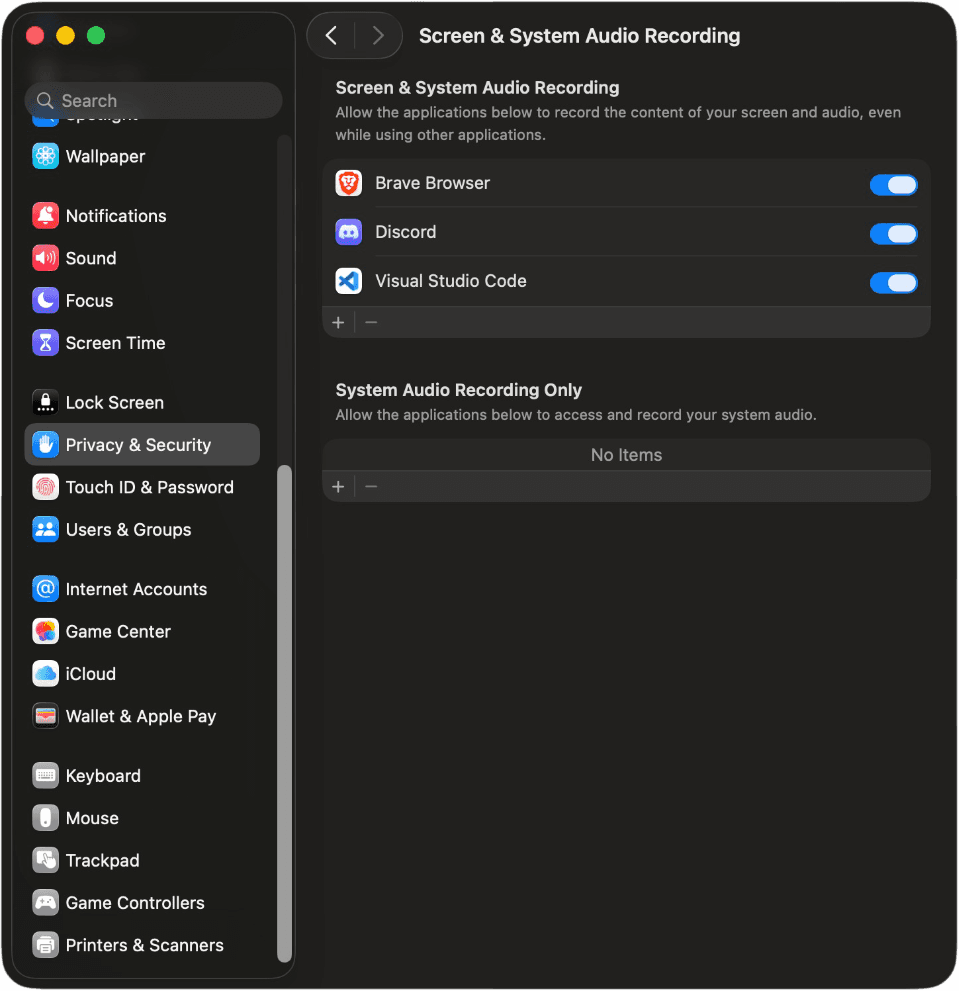Viewport: 959px width, 991px height.
Task: Open the Trackpad icon
Action: (x=46, y=860)
